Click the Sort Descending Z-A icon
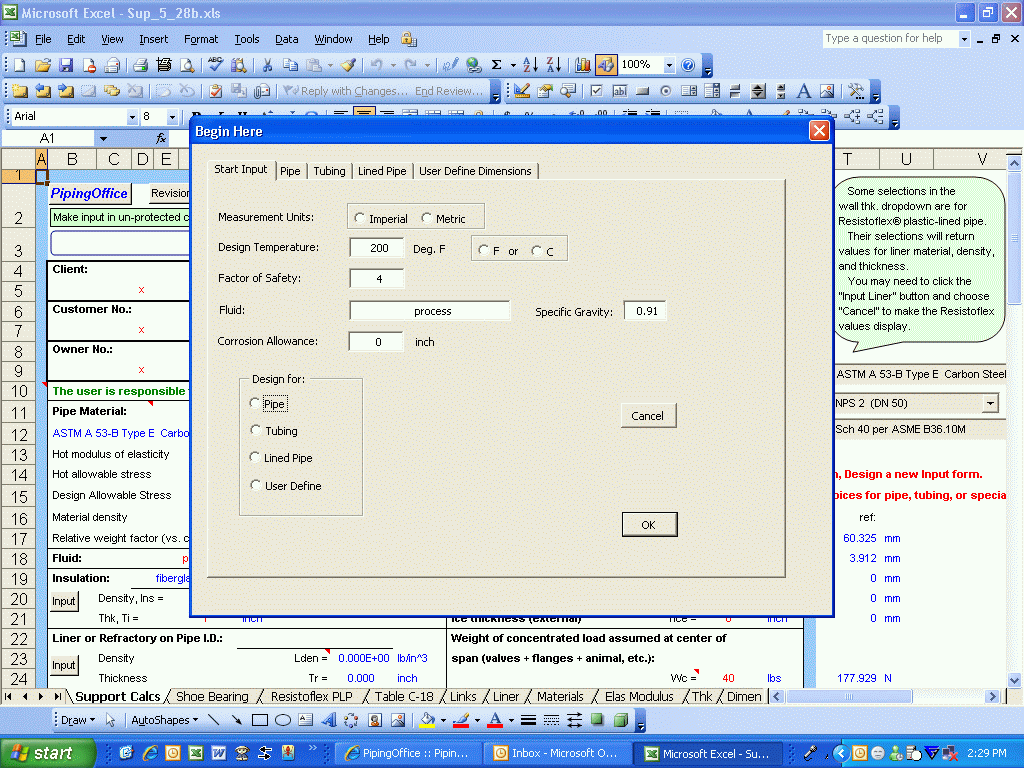Image resolution: width=1024 pixels, height=768 pixels. [x=554, y=65]
